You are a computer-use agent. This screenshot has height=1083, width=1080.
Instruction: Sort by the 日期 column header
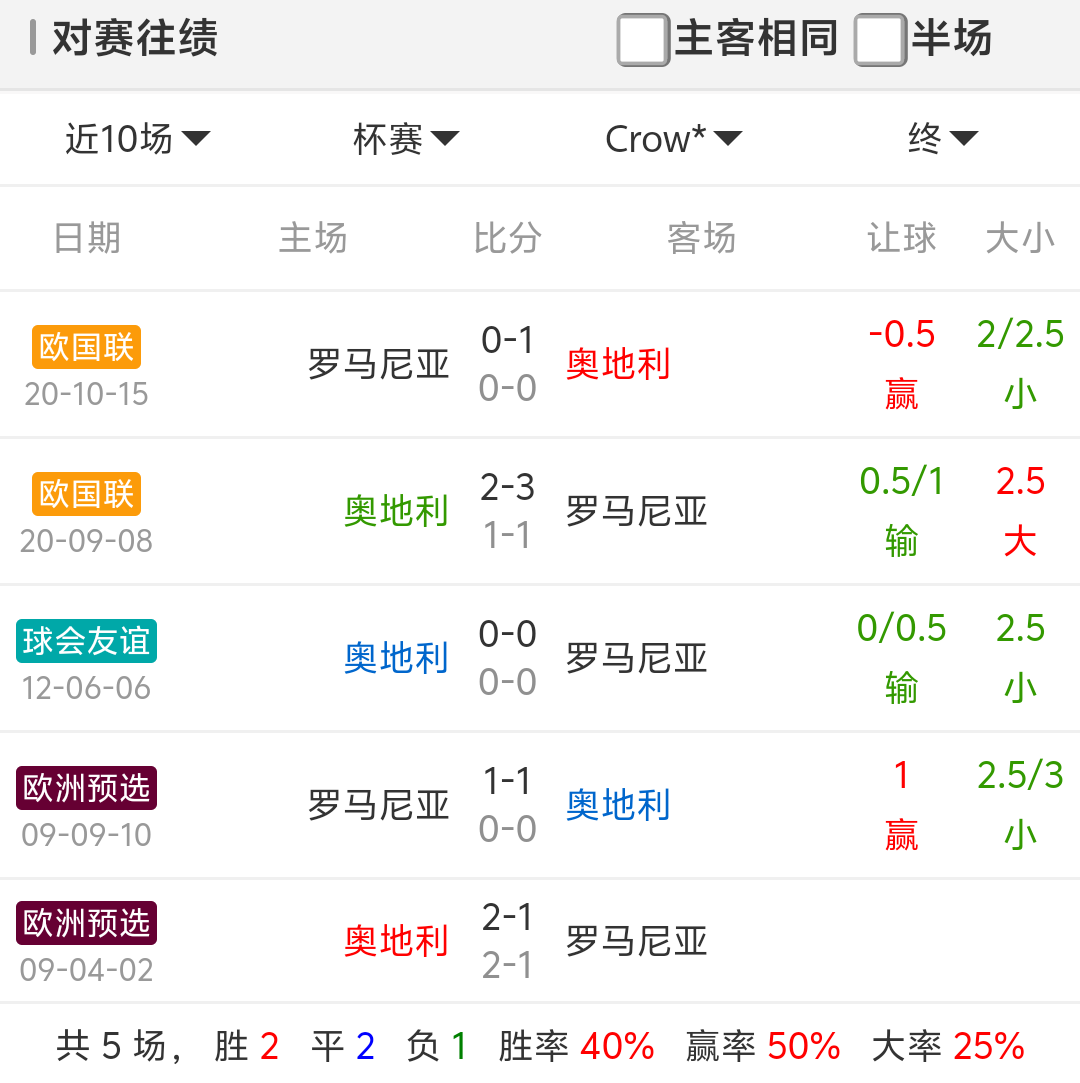tap(87, 238)
